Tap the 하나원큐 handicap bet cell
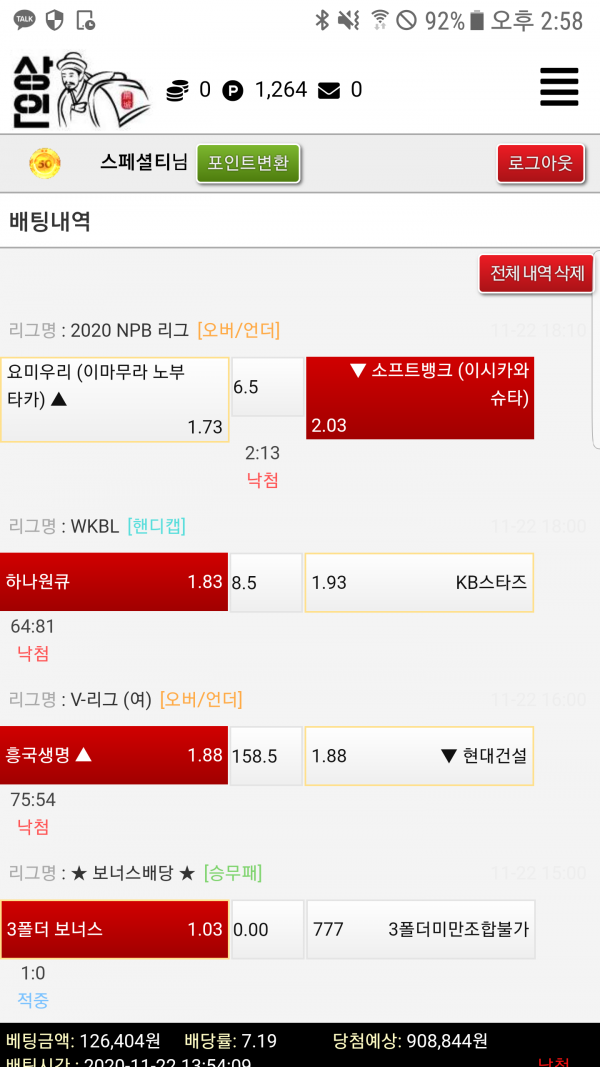 pyautogui.click(x=114, y=582)
